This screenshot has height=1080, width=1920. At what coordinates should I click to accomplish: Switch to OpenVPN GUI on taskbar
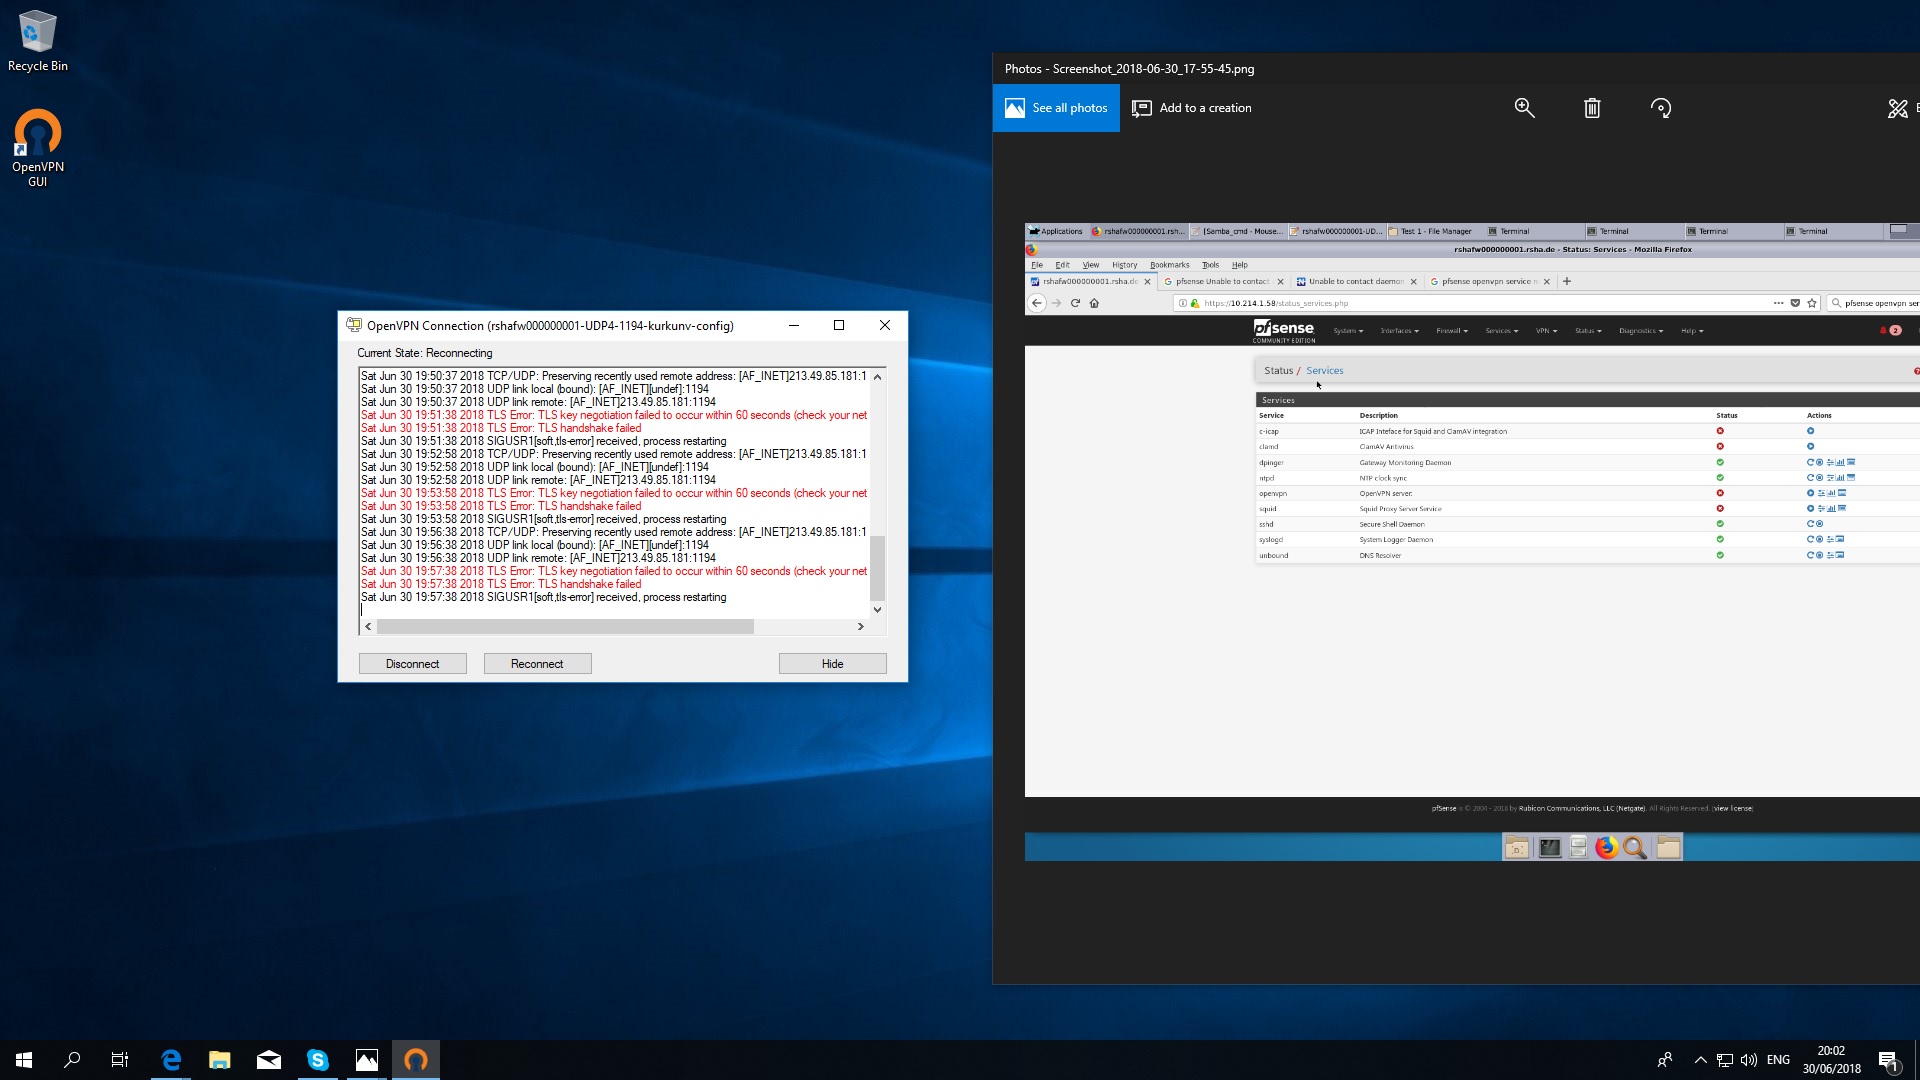416,1060
